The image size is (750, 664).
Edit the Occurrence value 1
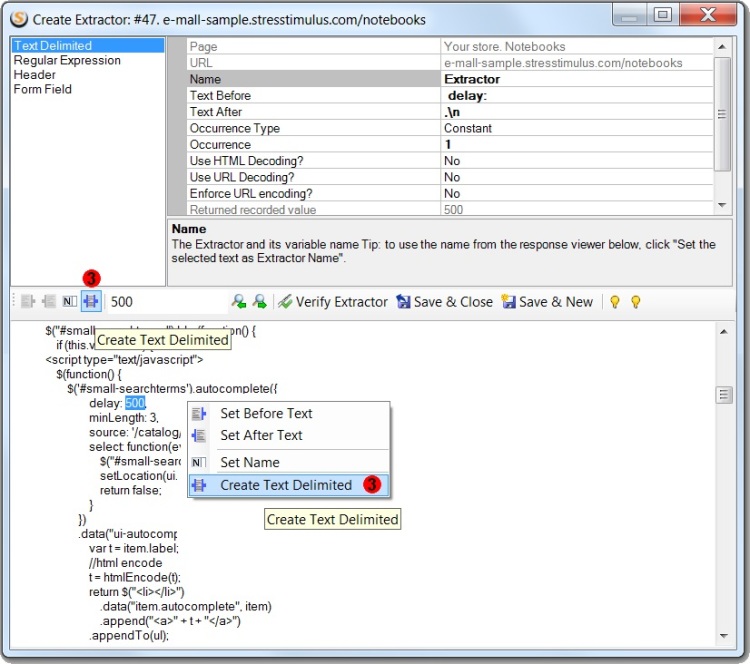577,144
